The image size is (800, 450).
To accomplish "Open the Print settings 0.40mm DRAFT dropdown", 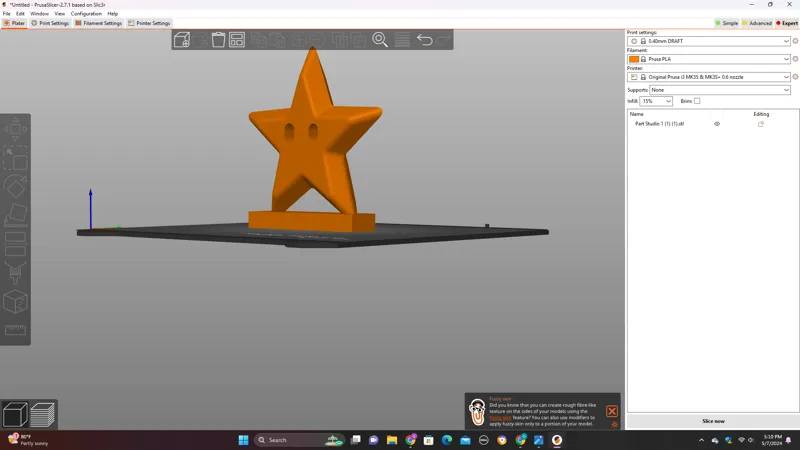I will tap(709, 41).
